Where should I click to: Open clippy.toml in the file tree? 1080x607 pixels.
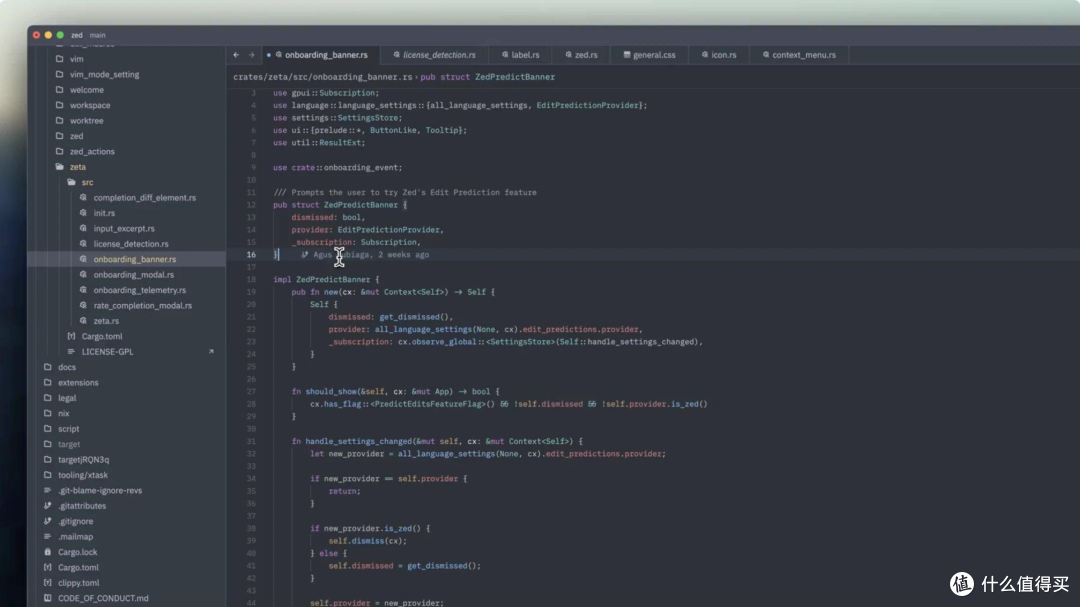click(x=79, y=583)
